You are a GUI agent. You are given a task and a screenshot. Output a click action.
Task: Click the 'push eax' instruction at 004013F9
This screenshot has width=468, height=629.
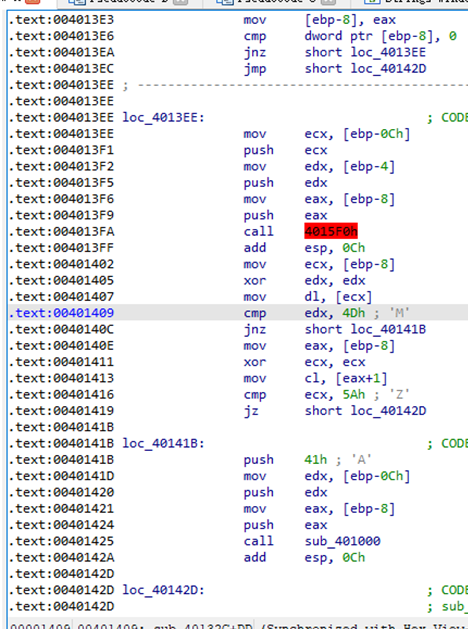[x=285, y=215]
